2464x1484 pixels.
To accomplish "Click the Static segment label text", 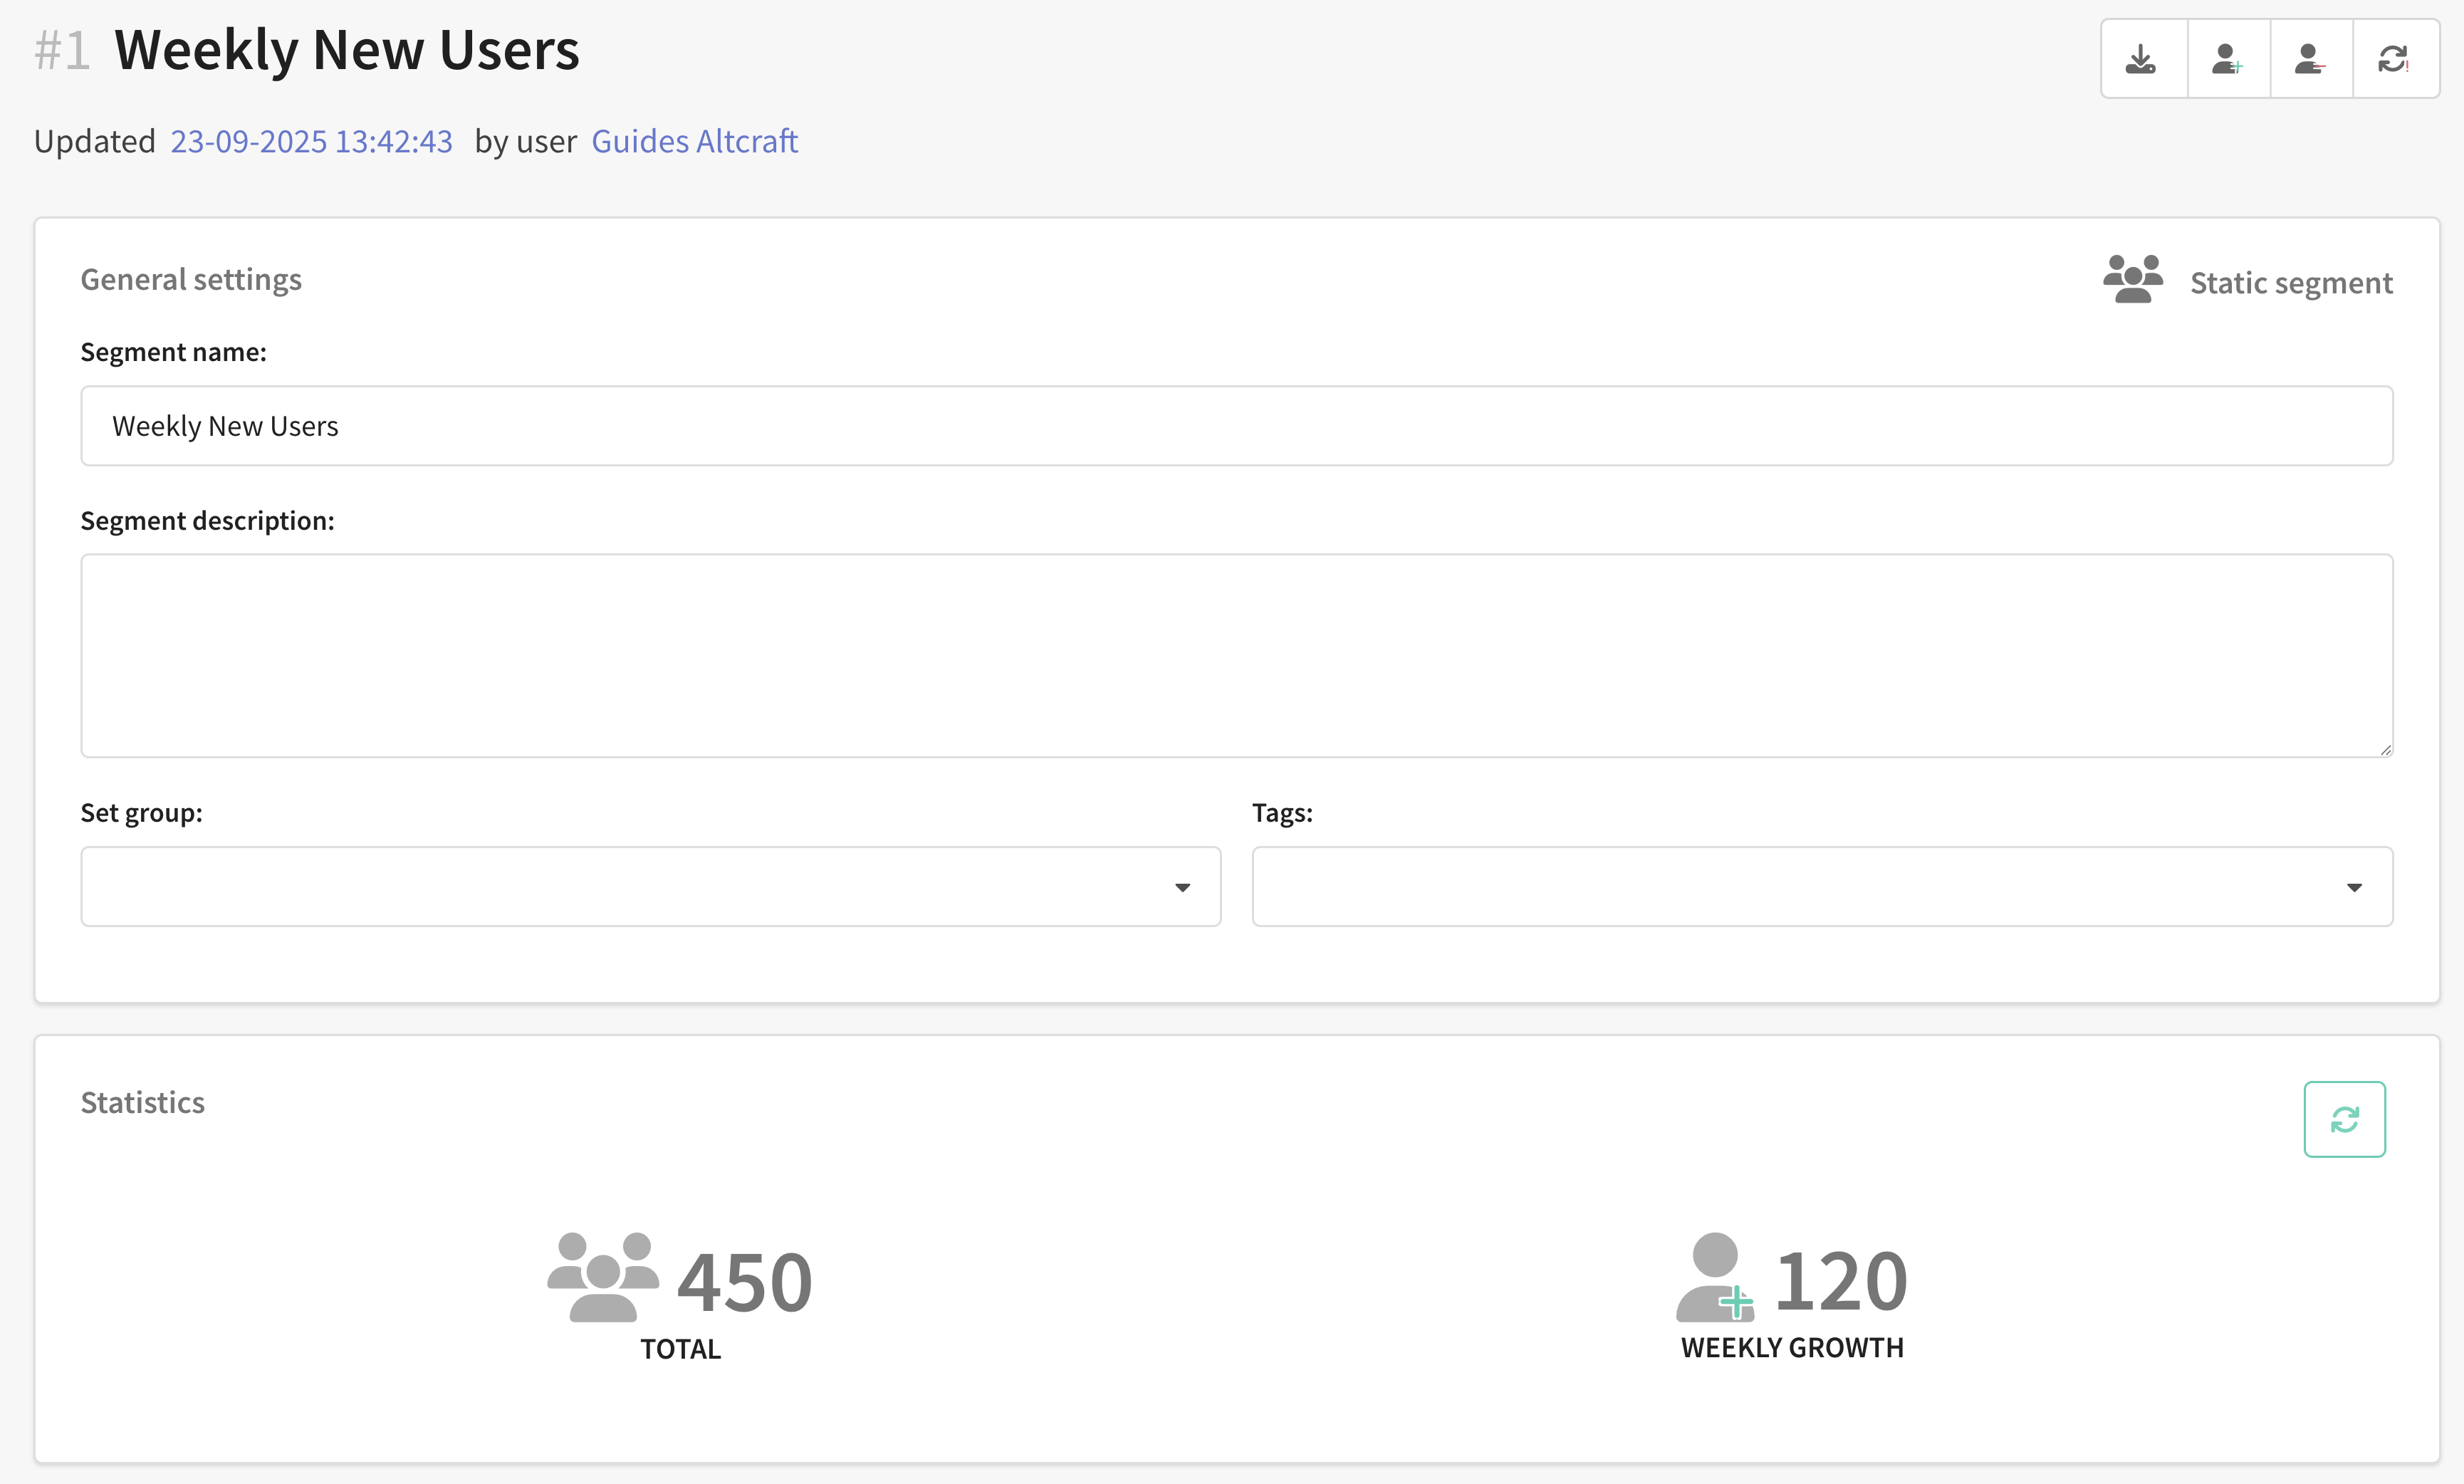I will [x=2291, y=283].
